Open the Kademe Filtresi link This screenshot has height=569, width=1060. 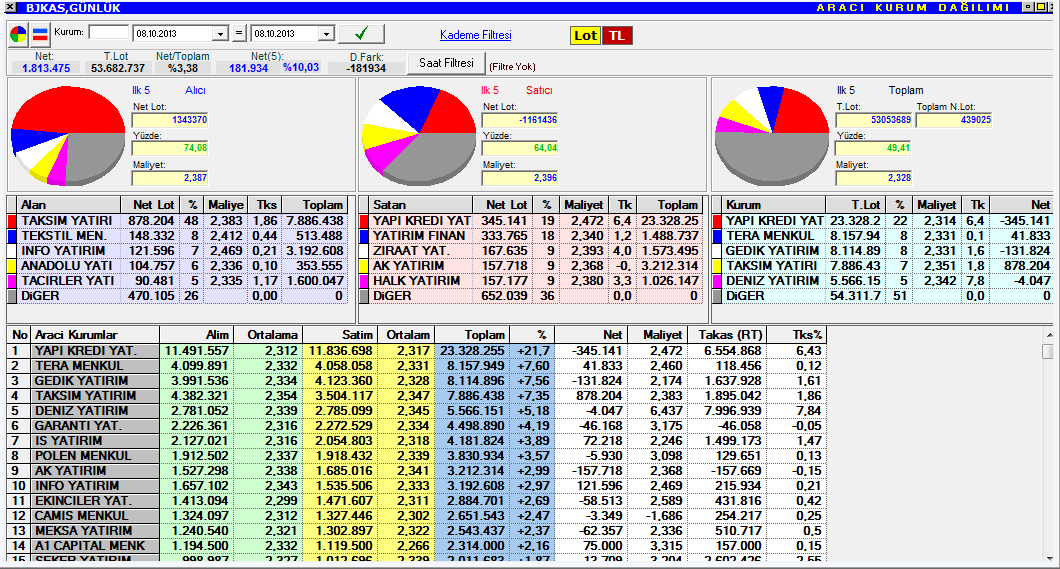[476, 35]
